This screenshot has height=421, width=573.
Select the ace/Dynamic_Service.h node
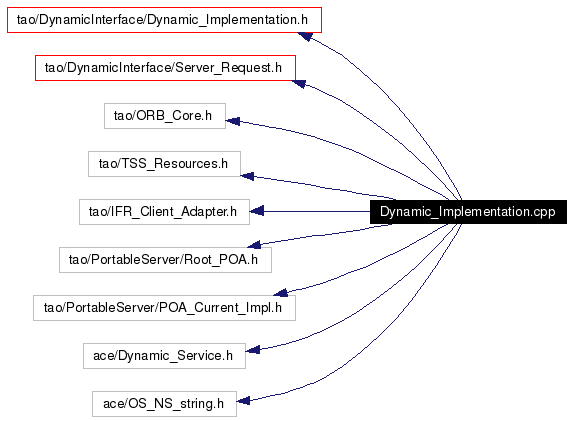pyautogui.click(x=164, y=356)
